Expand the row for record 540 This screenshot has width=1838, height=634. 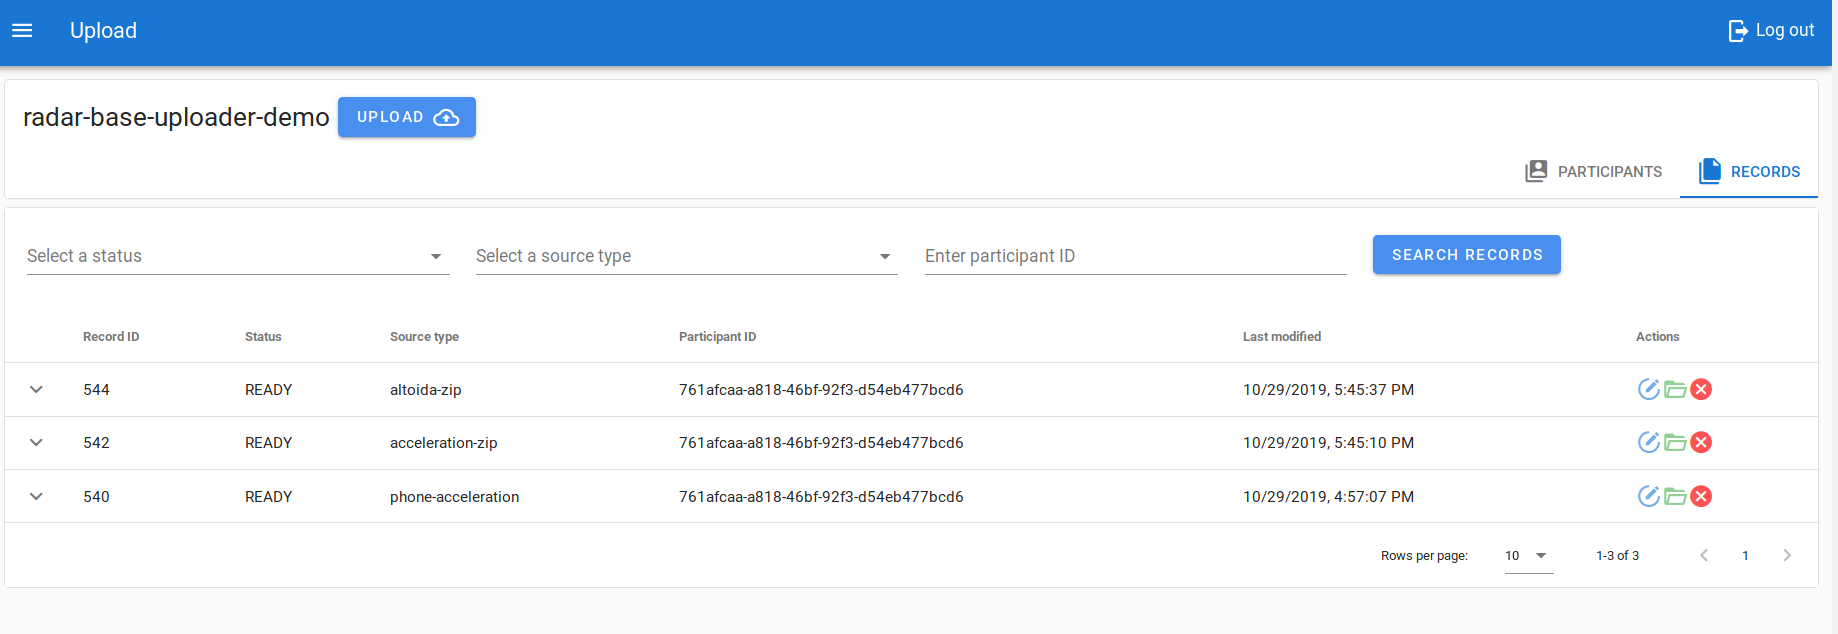(x=36, y=496)
